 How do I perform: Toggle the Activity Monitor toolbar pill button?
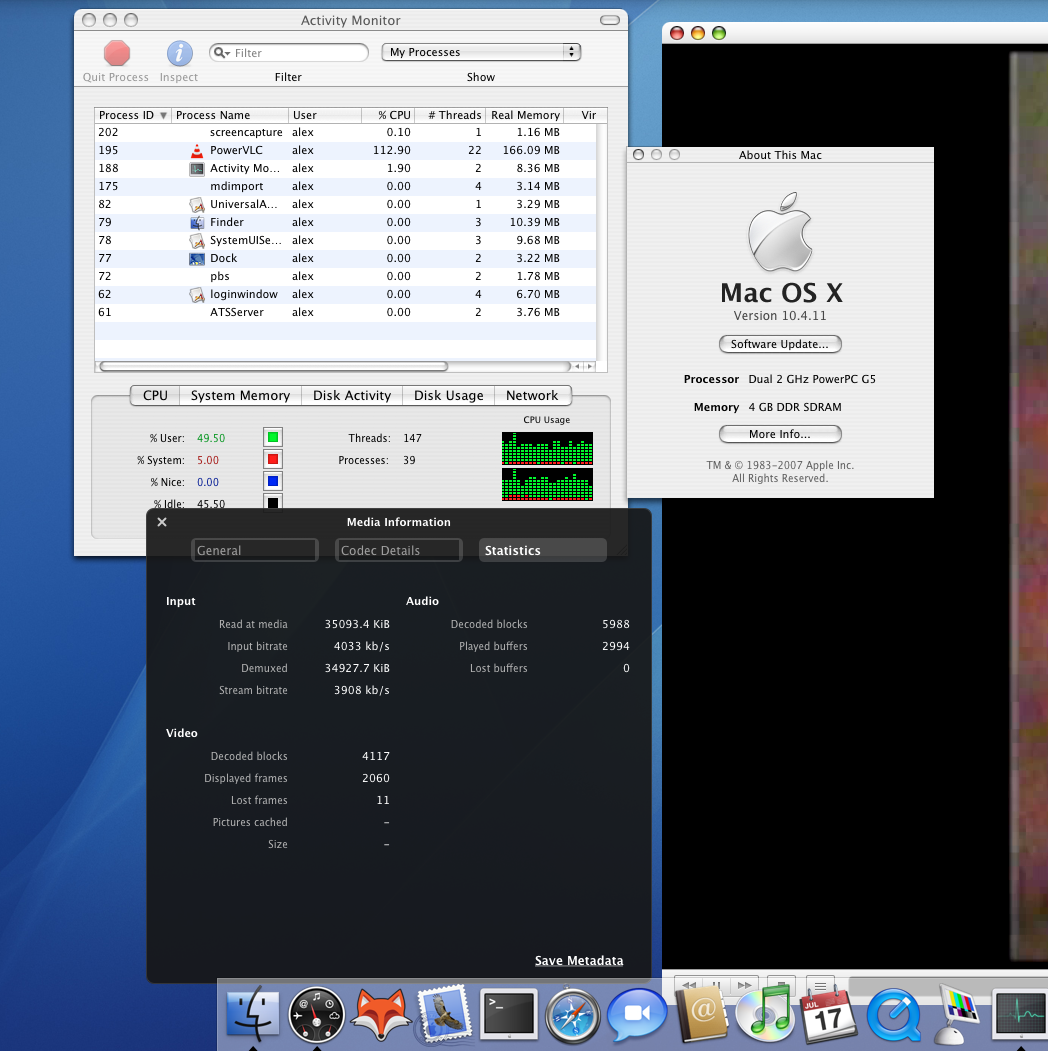(x=610, y=20)
